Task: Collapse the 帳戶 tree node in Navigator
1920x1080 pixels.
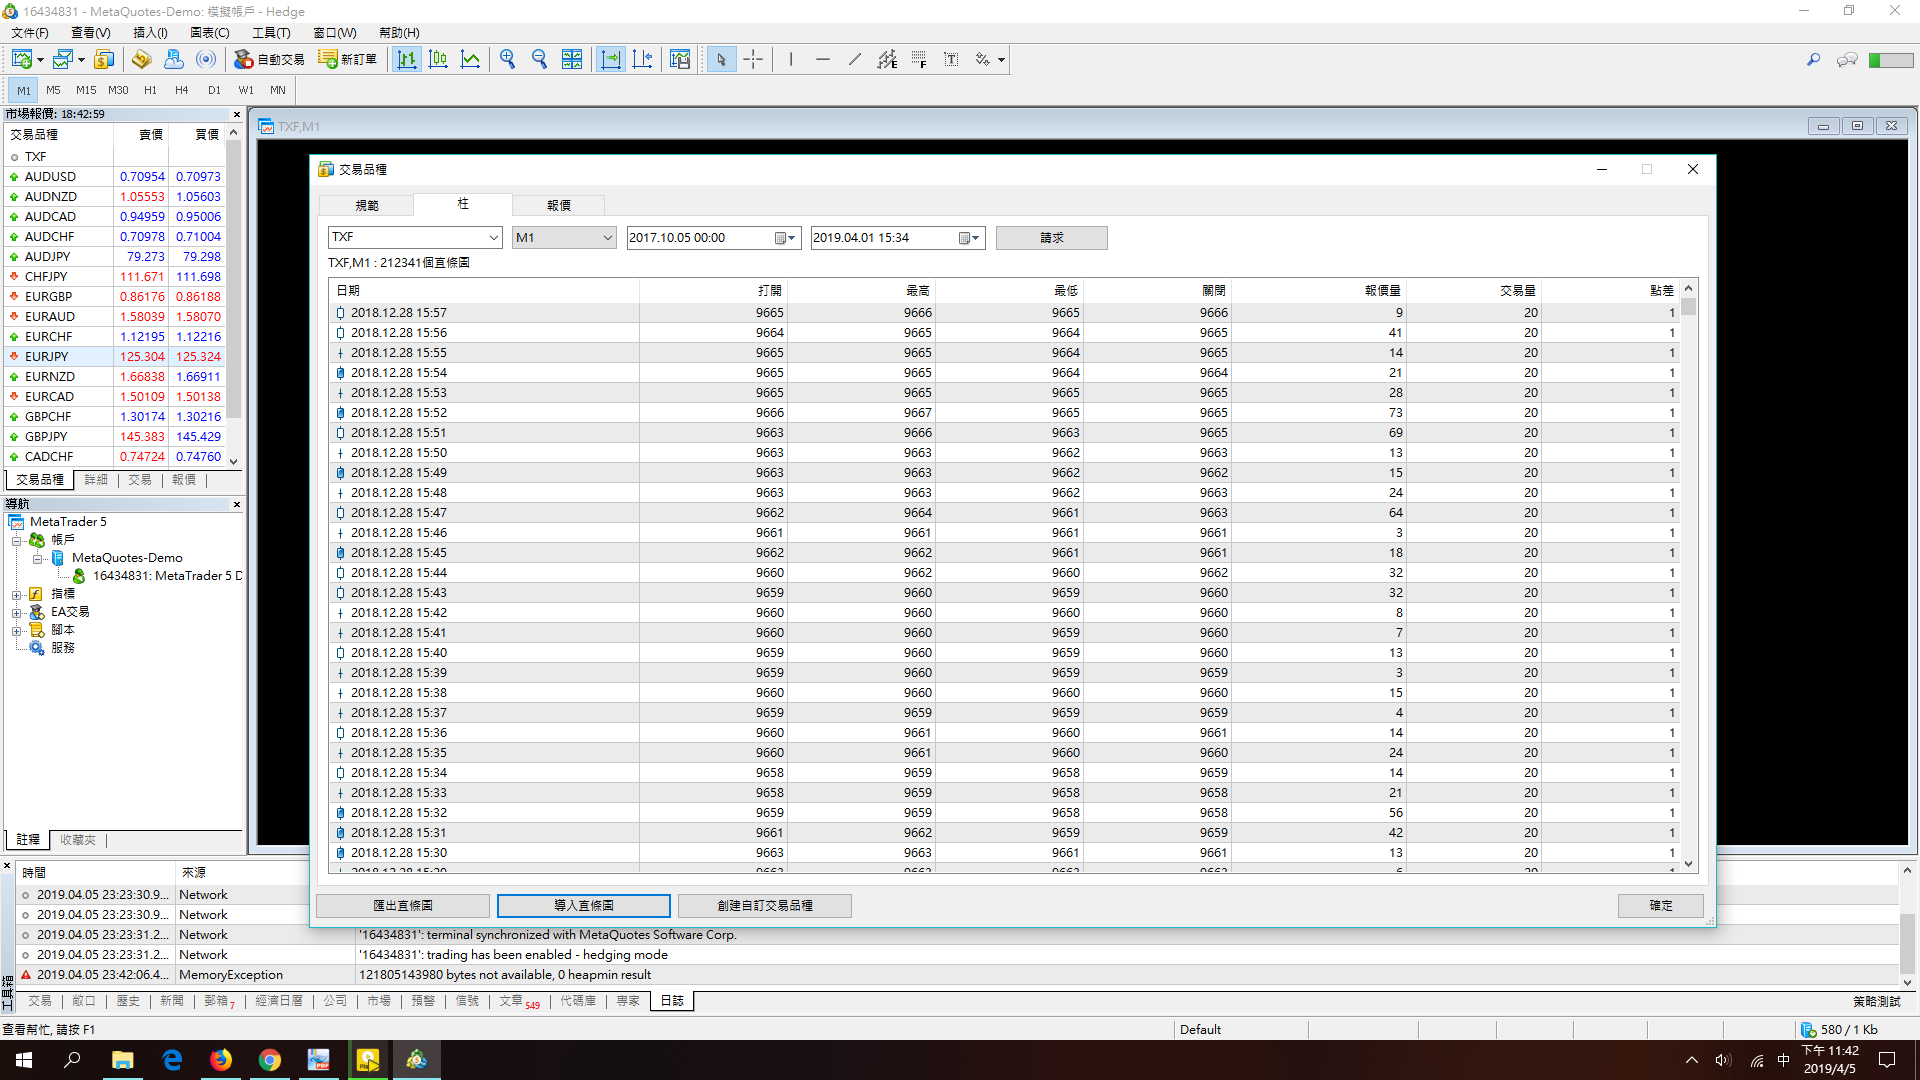Action: click(16, 540)
